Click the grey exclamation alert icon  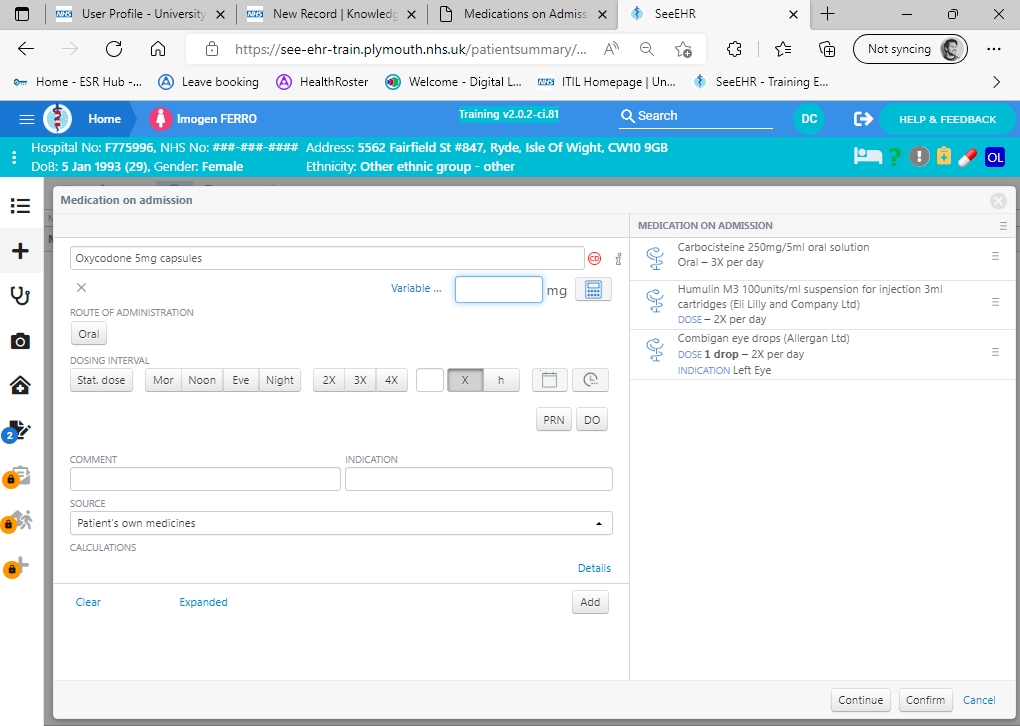tap(919, 156)
